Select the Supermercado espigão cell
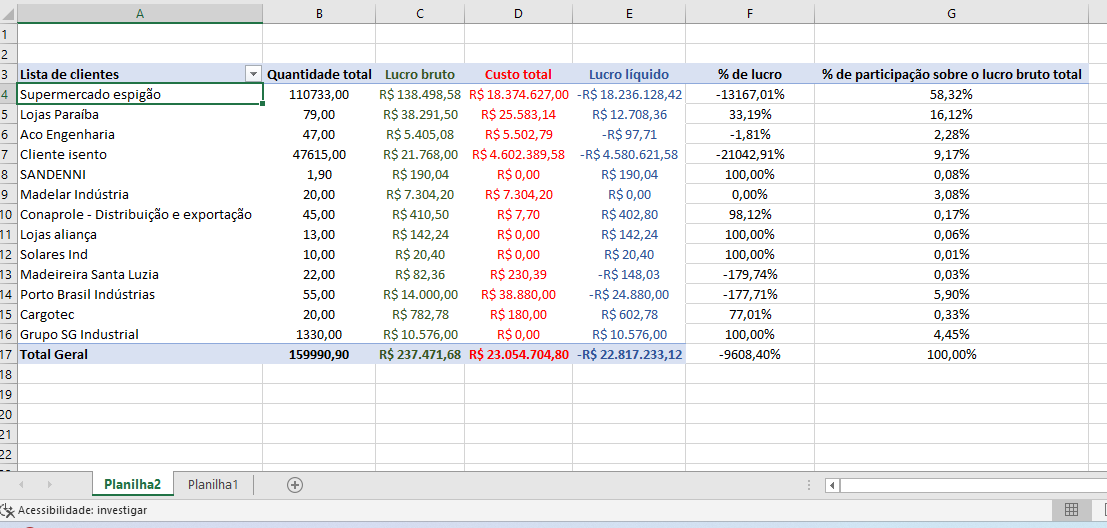 point(140,94)
